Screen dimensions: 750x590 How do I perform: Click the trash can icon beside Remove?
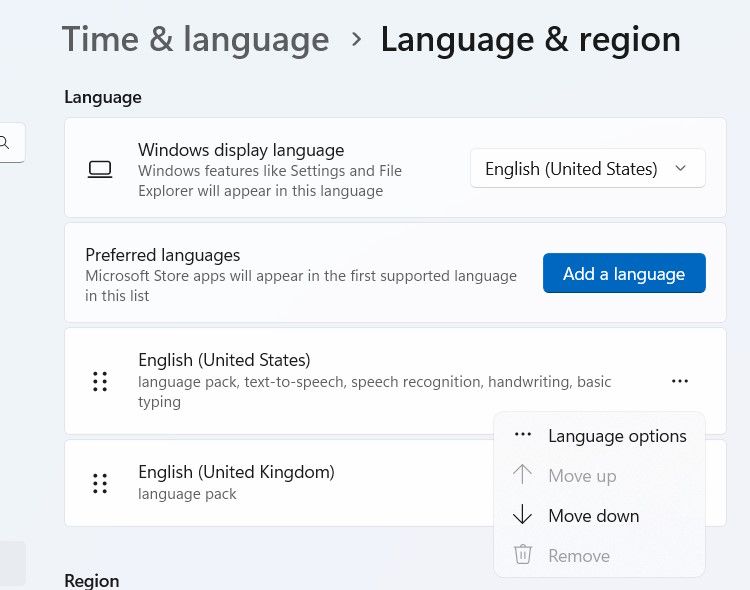[522, 555]
